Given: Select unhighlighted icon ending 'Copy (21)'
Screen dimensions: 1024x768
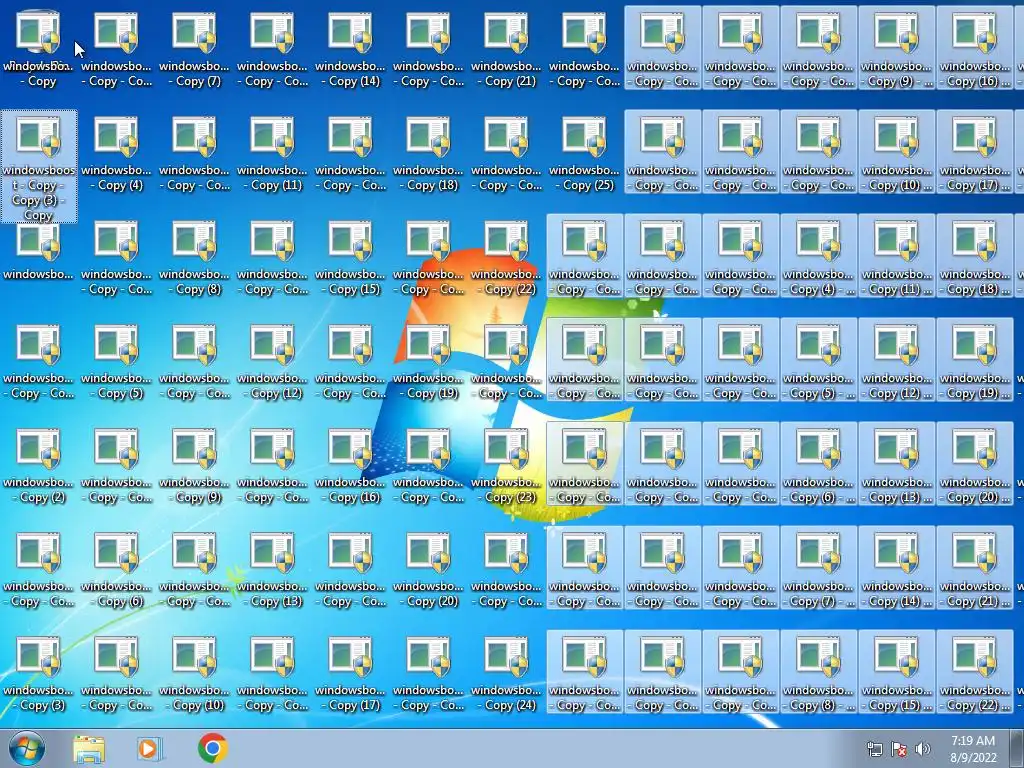Looking at the screenshot, I should (x=506, y=50).
